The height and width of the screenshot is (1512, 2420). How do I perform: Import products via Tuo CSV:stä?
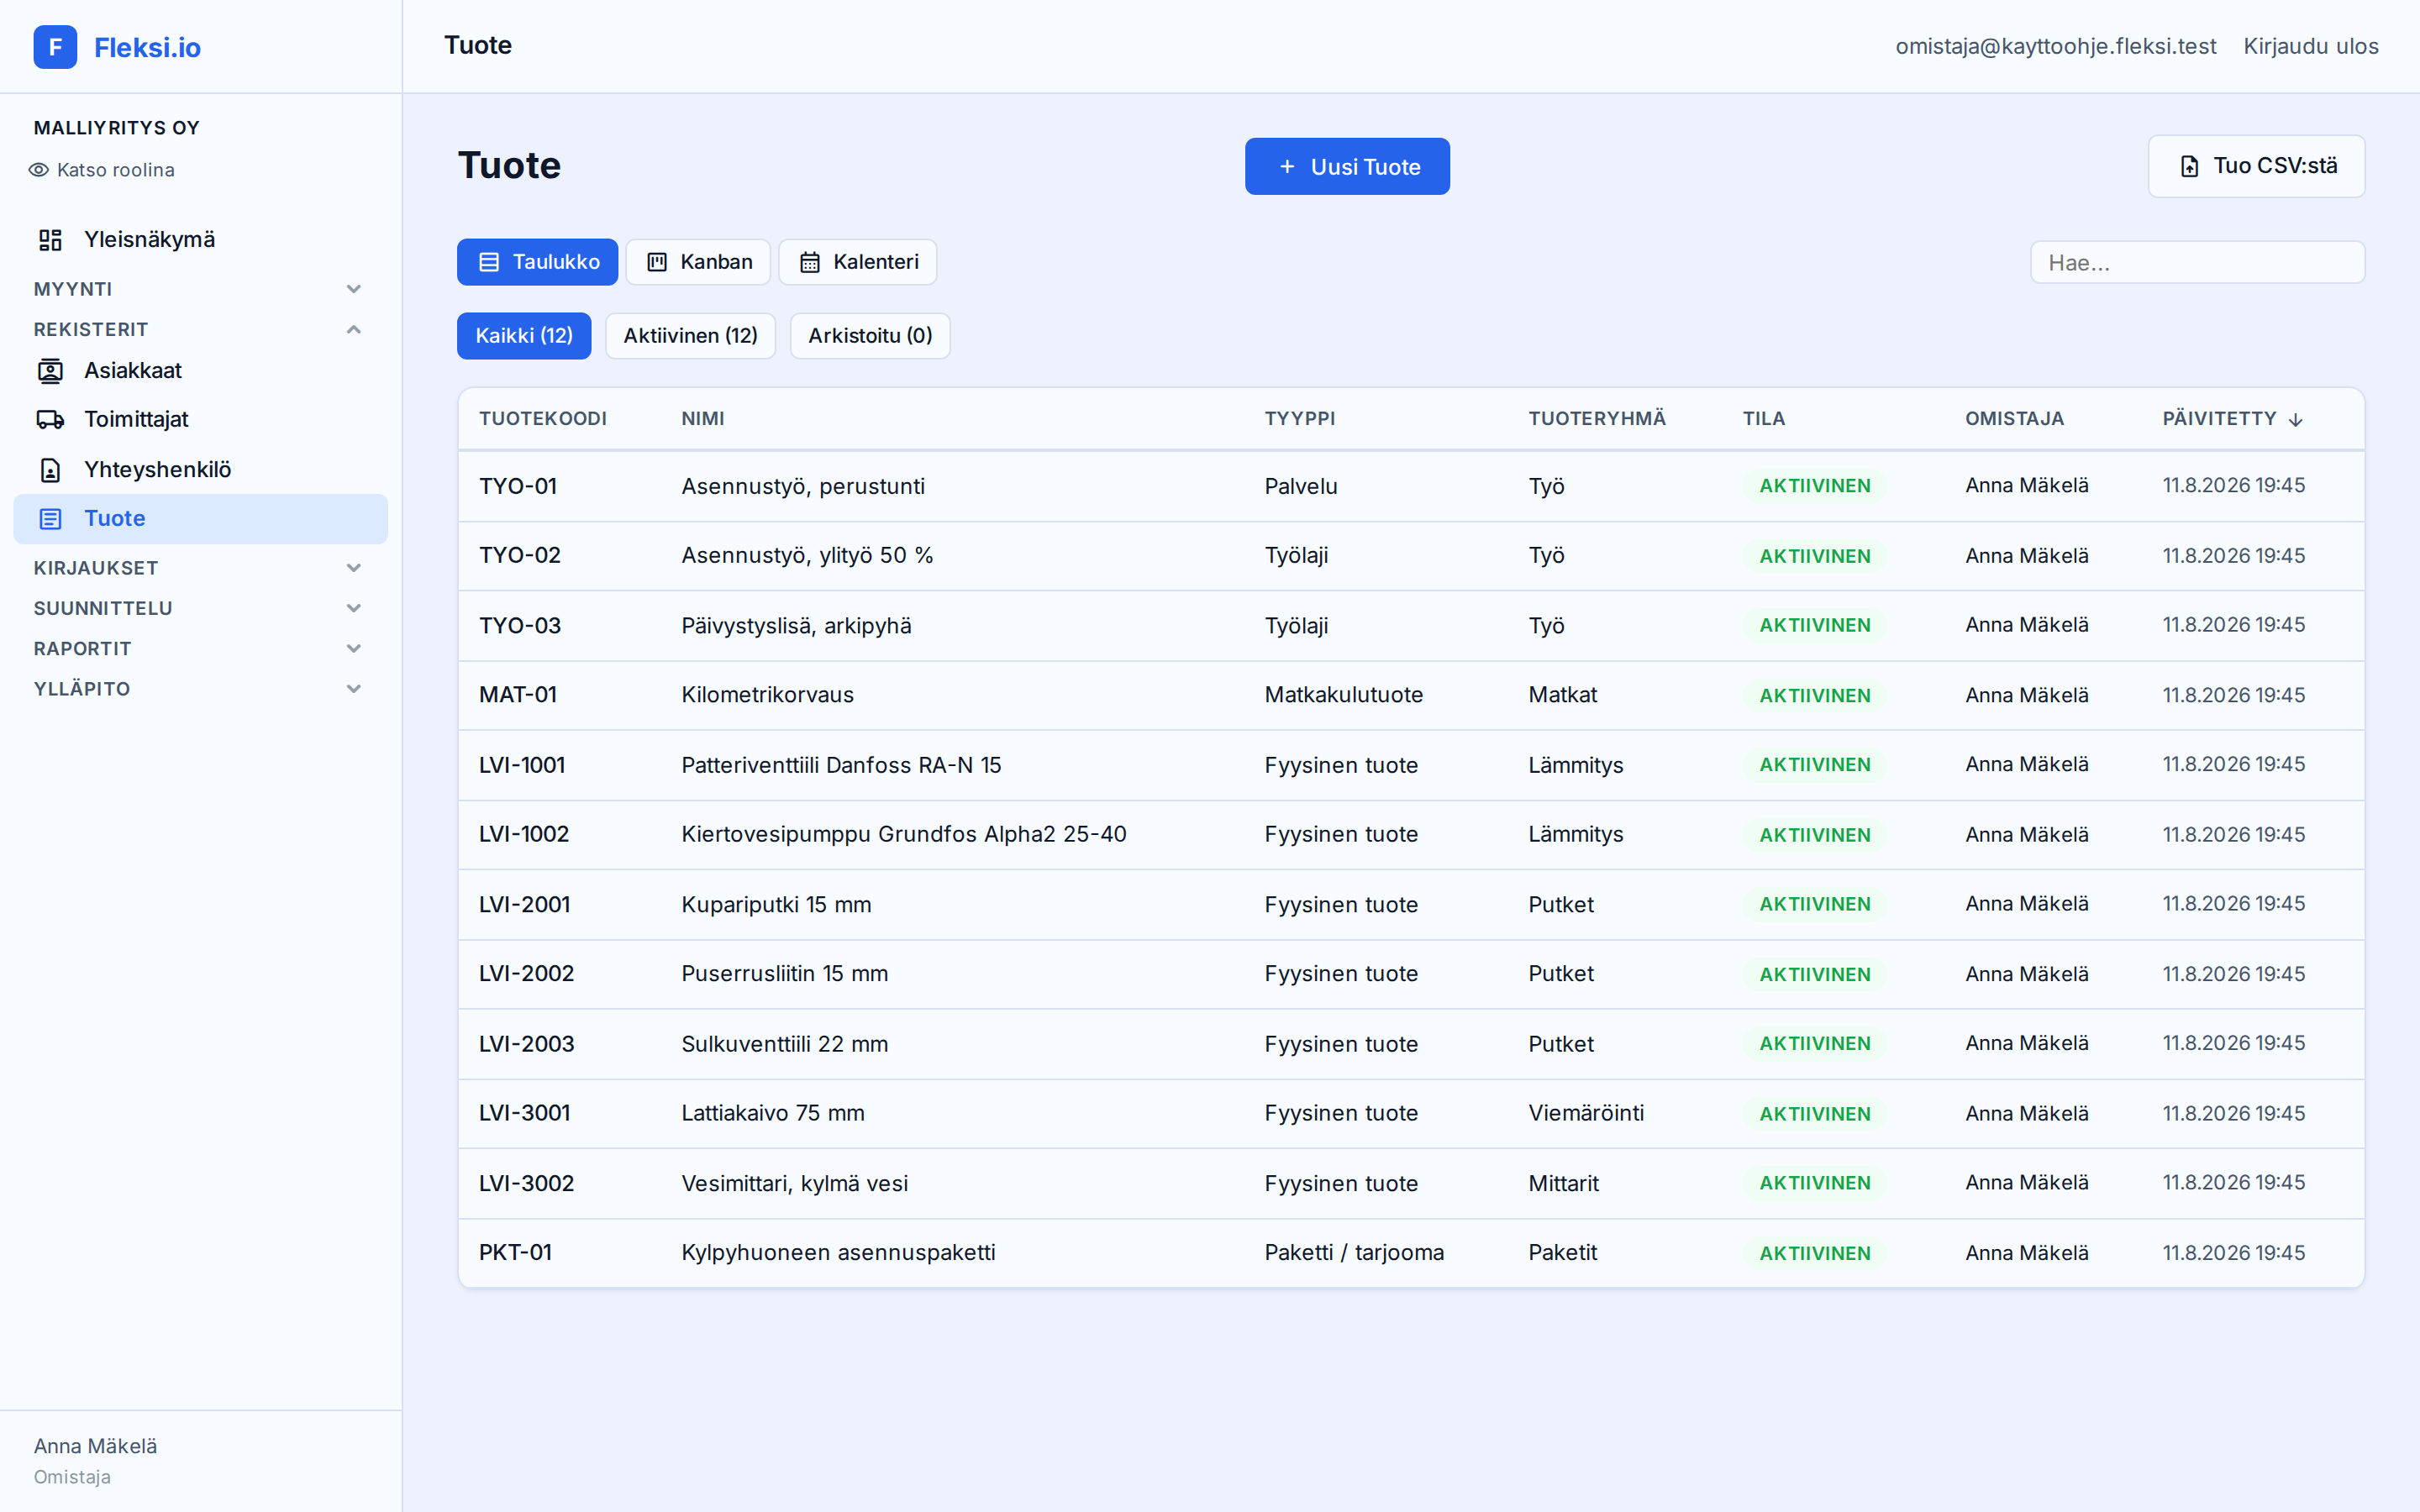2256,166
